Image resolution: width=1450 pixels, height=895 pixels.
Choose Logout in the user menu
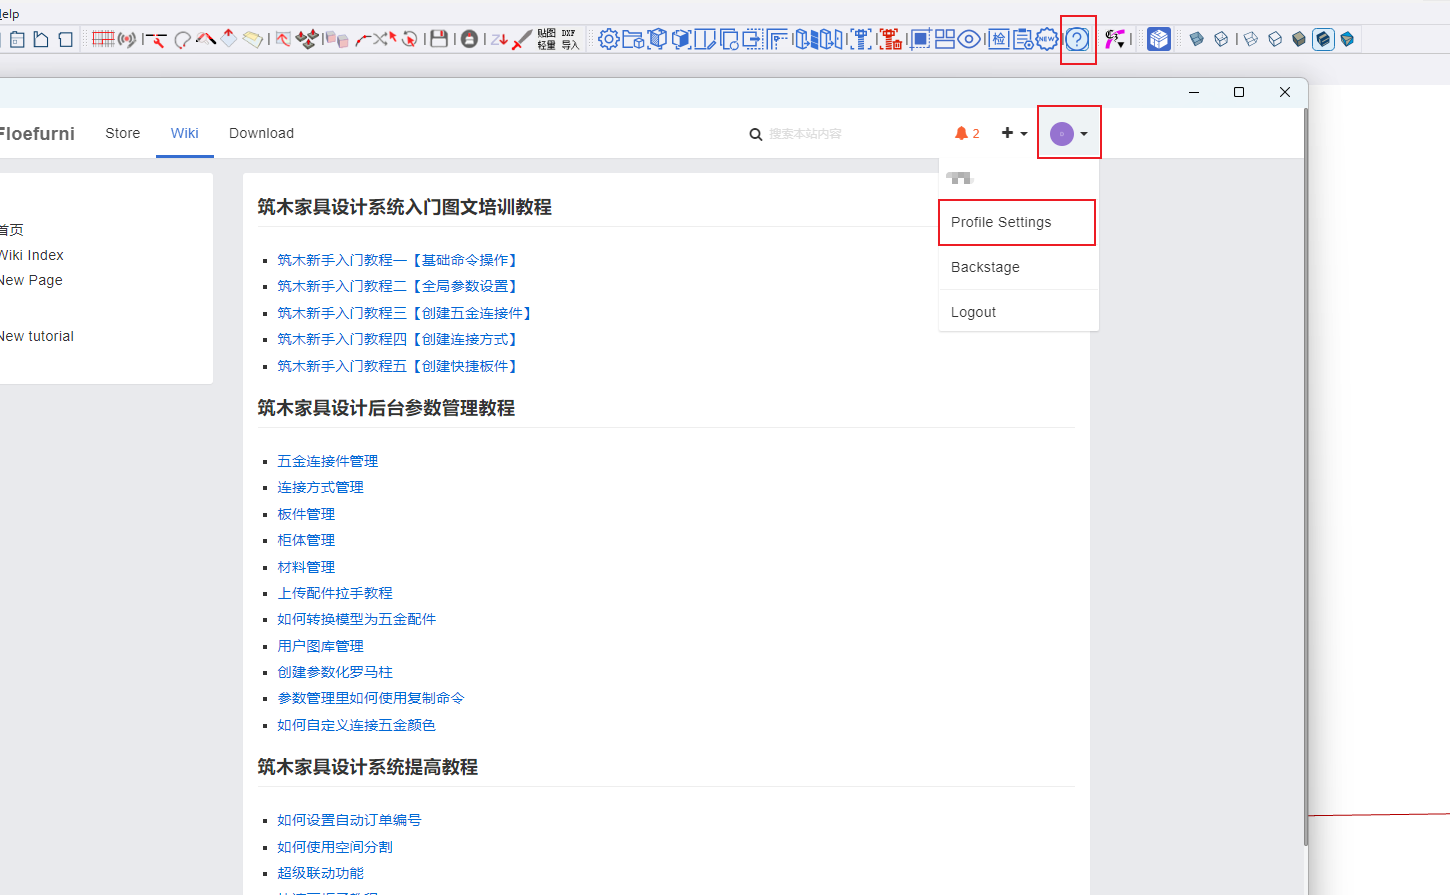(973, 312)
